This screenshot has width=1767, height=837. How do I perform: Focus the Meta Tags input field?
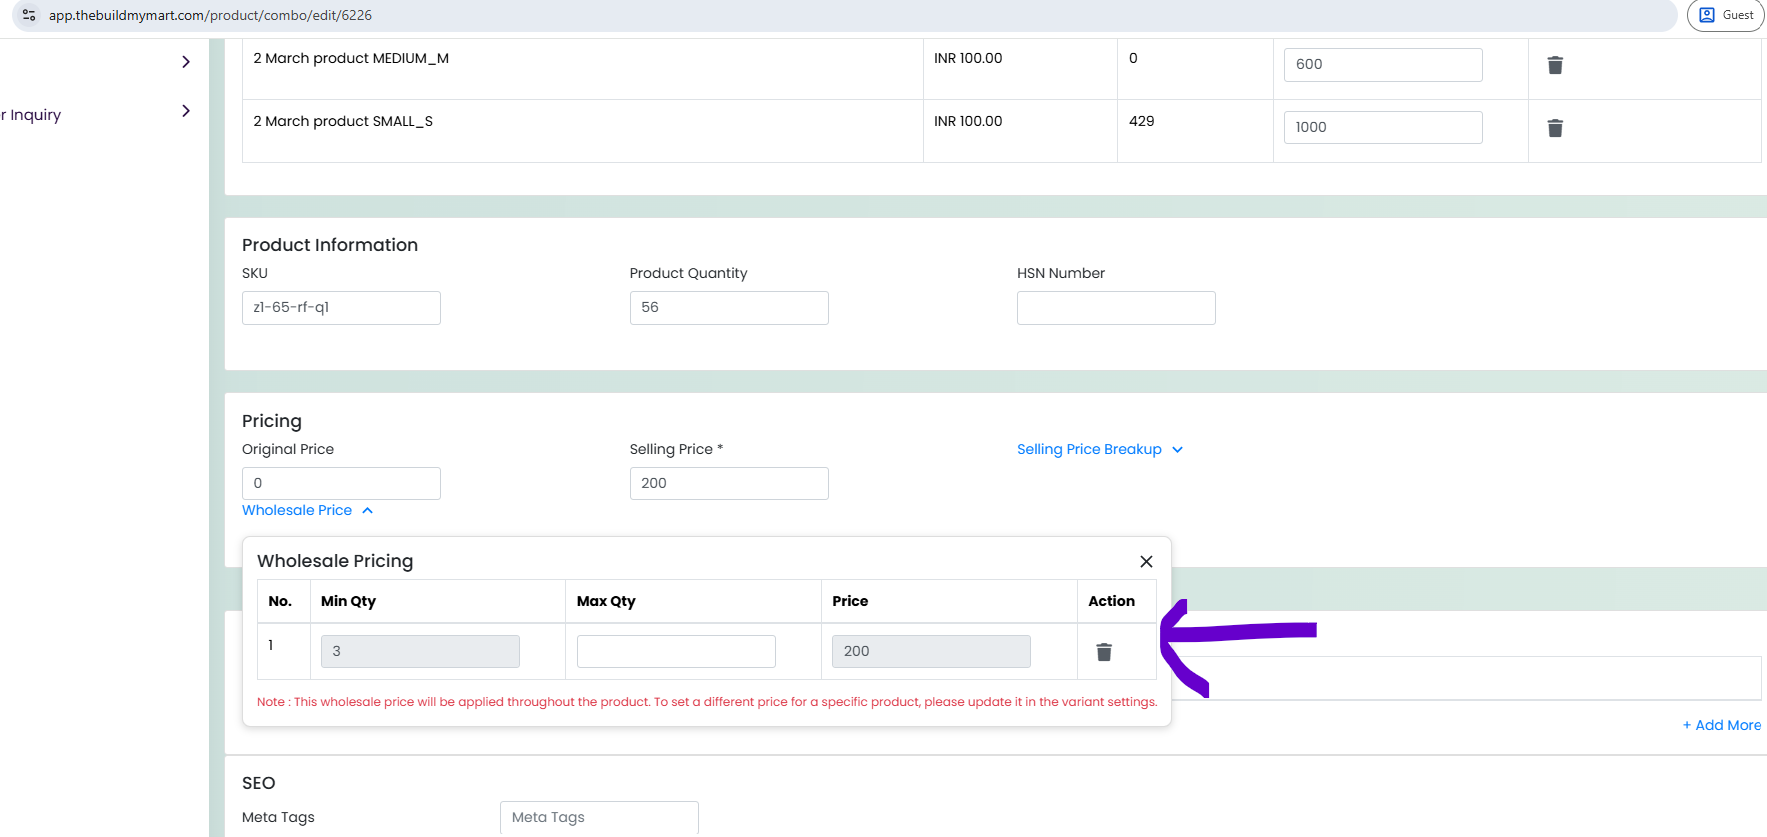(599, 817)
